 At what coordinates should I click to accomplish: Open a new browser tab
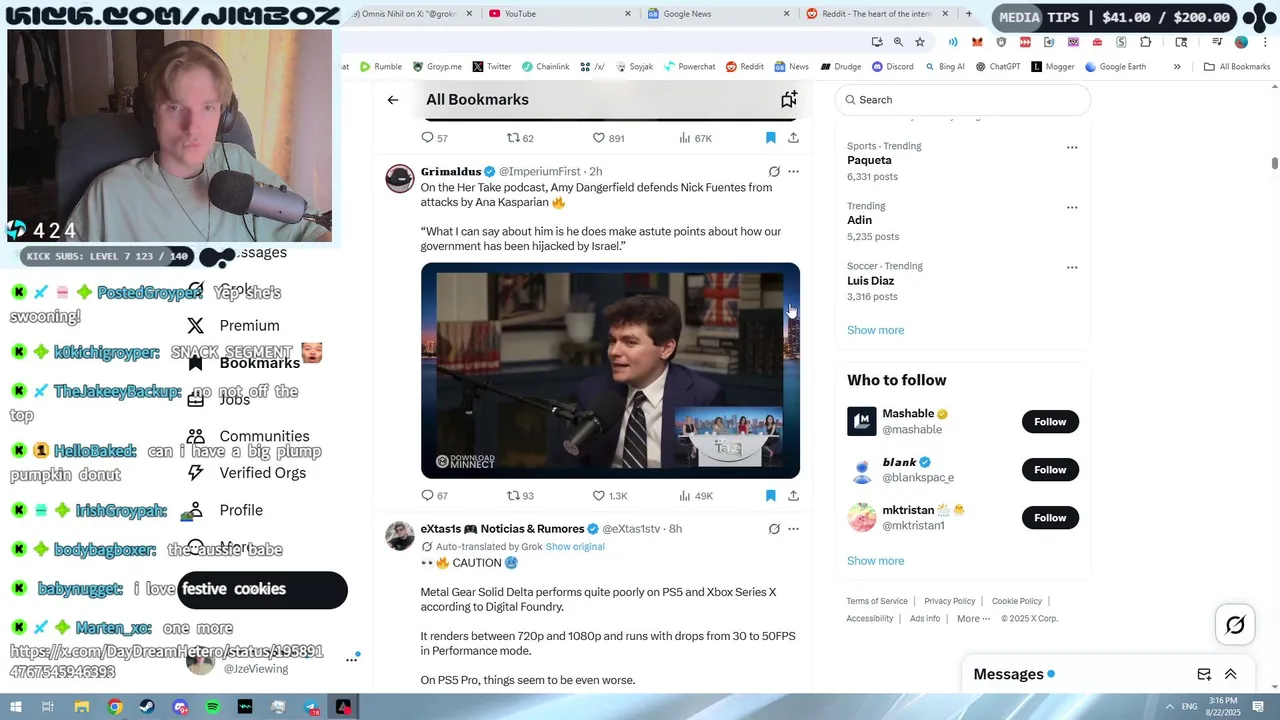[968, 14]
